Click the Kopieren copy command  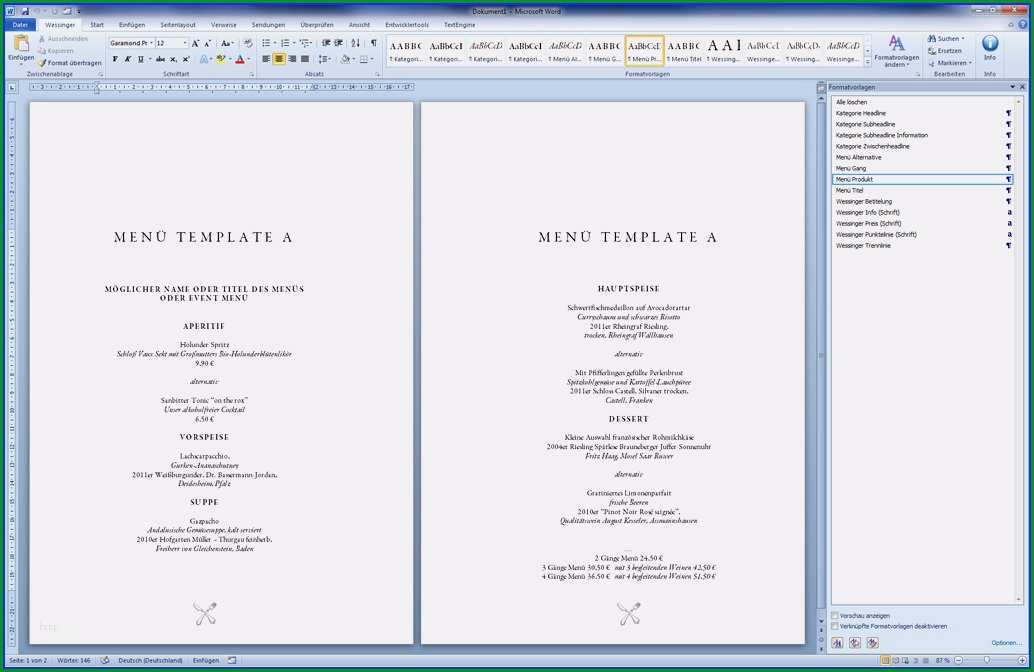(x=56, y=51)
